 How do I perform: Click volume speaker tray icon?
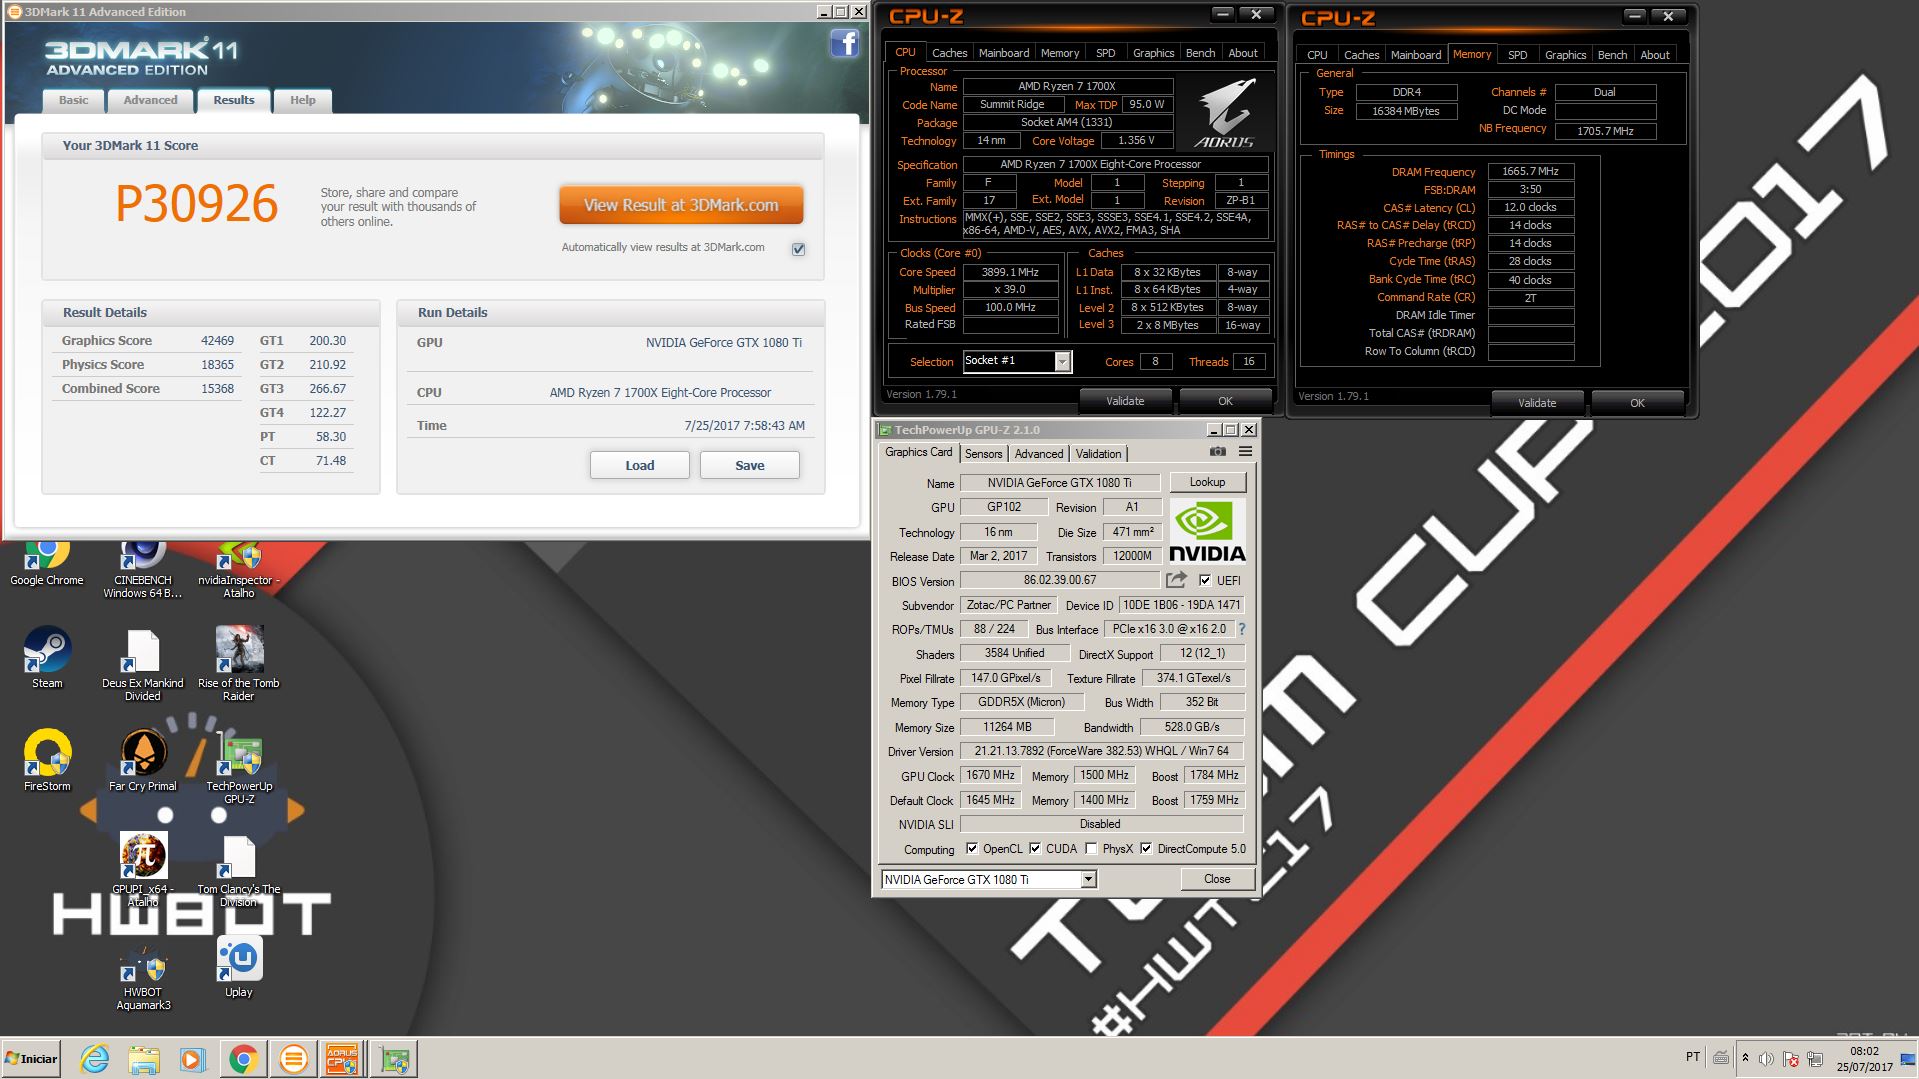1766,1059
